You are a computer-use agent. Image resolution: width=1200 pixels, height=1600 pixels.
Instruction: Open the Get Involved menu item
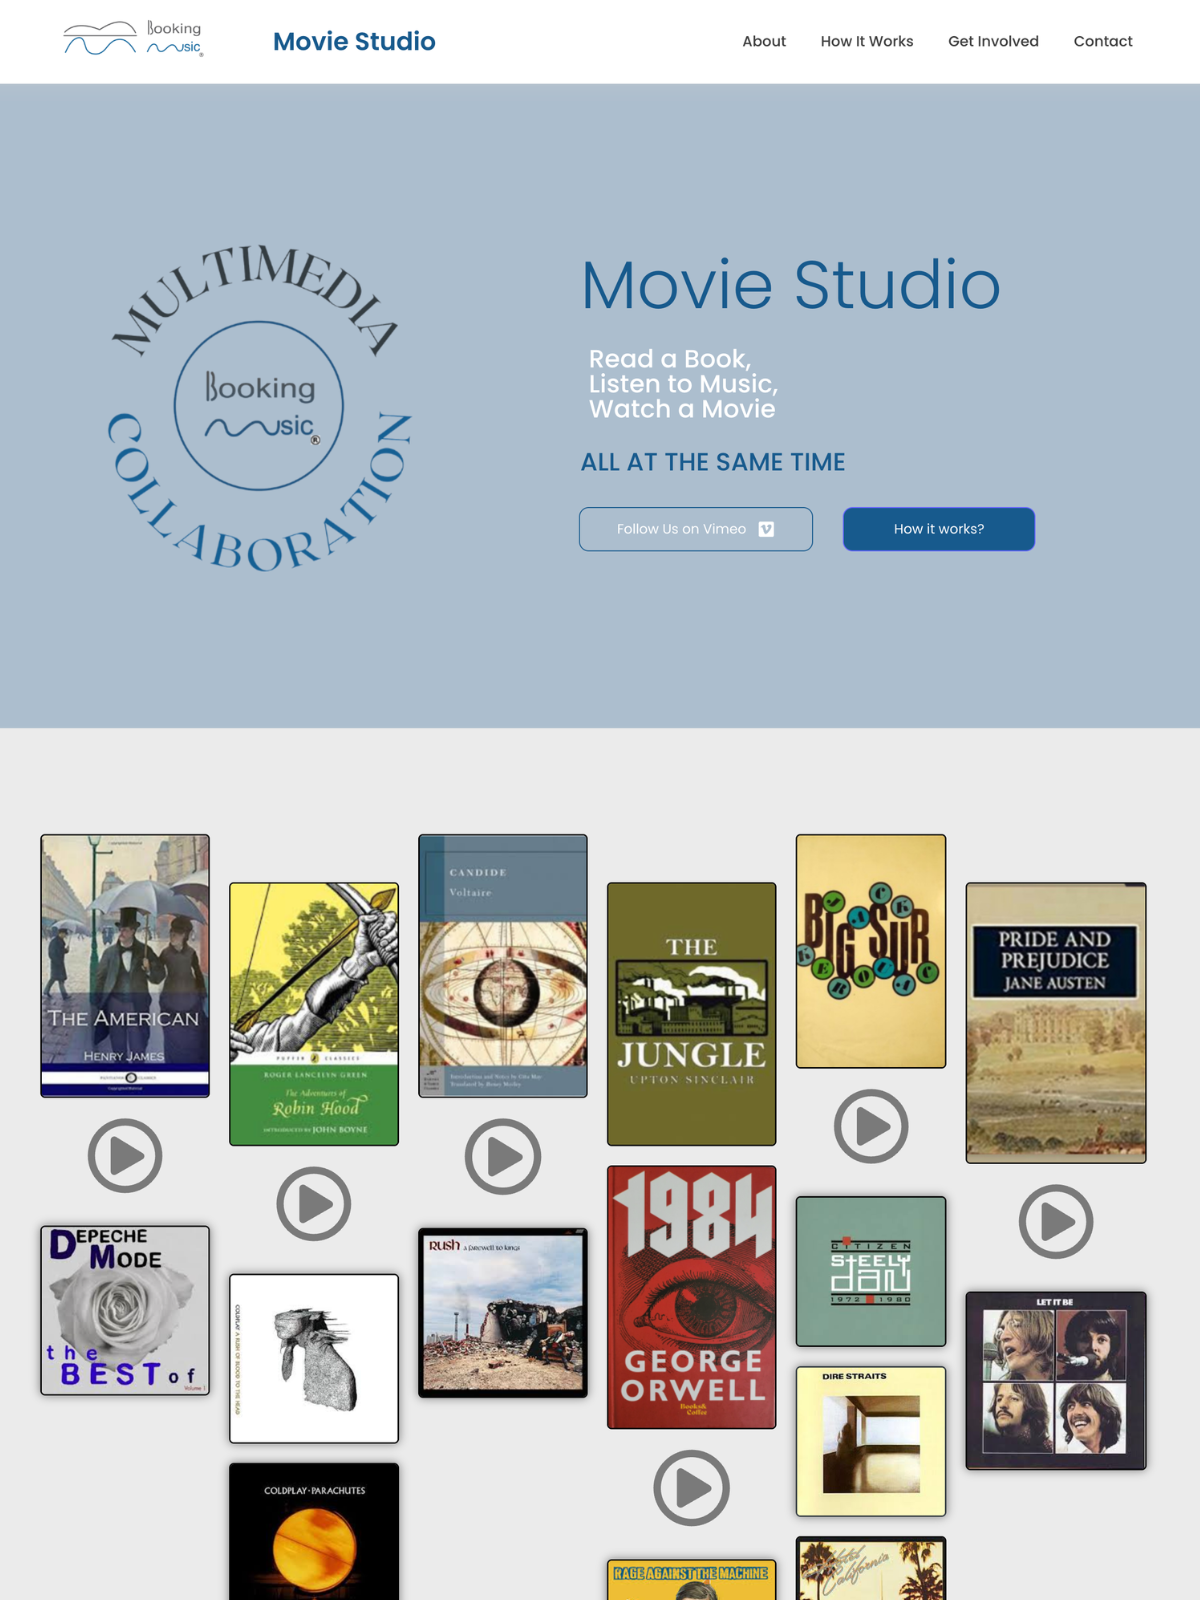coord(993,41)
